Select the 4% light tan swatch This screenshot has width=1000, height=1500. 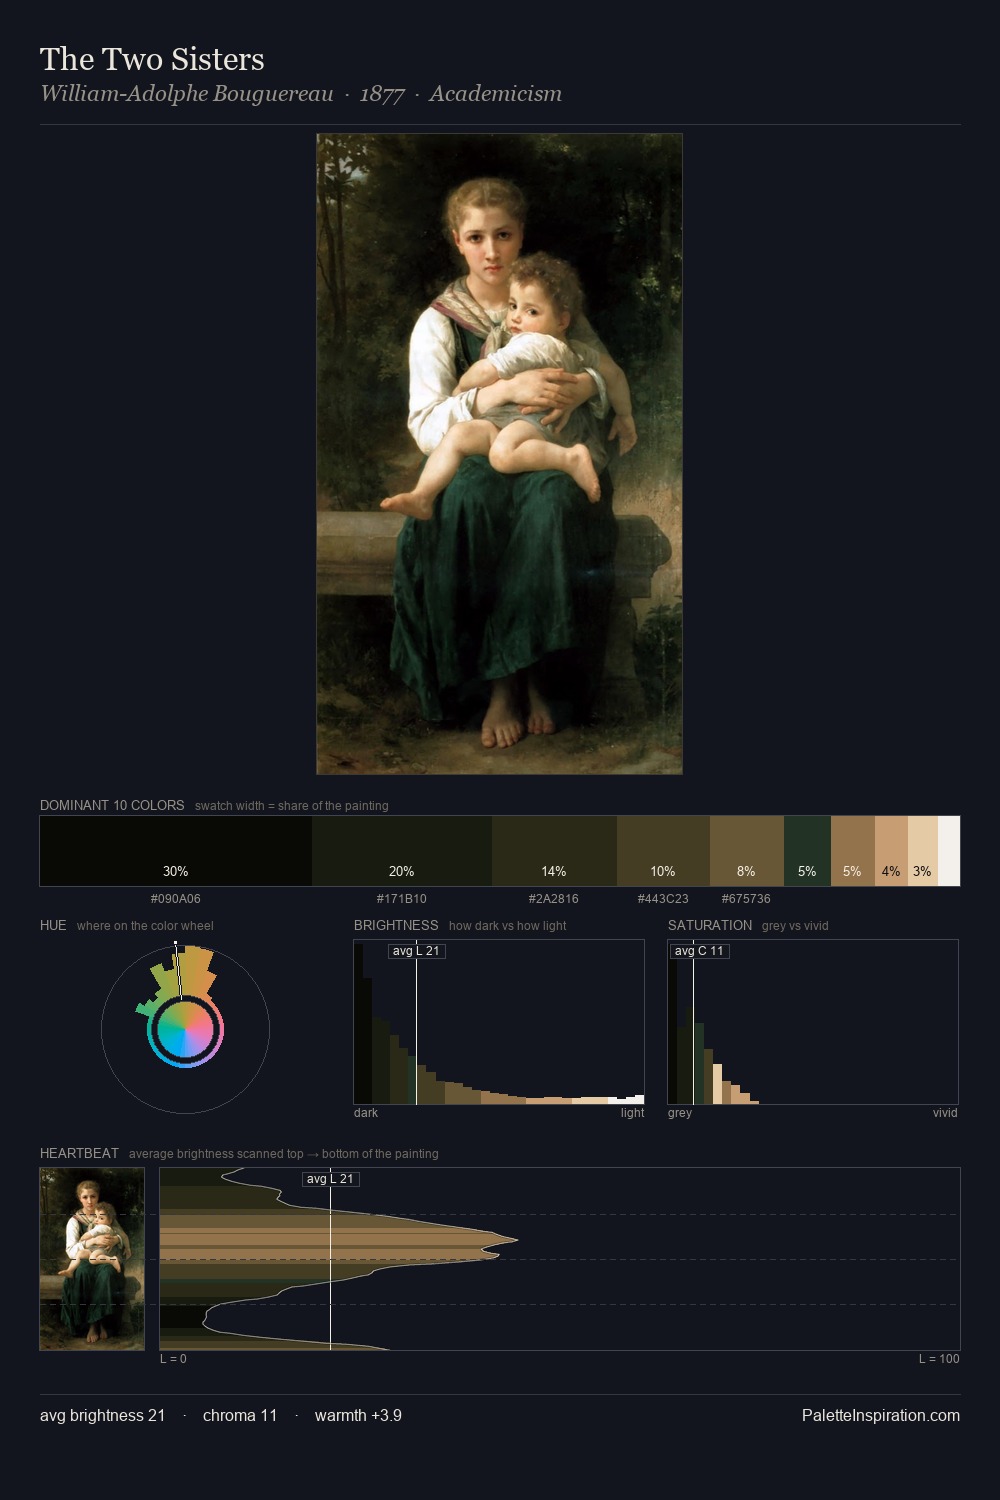(891, 851)
